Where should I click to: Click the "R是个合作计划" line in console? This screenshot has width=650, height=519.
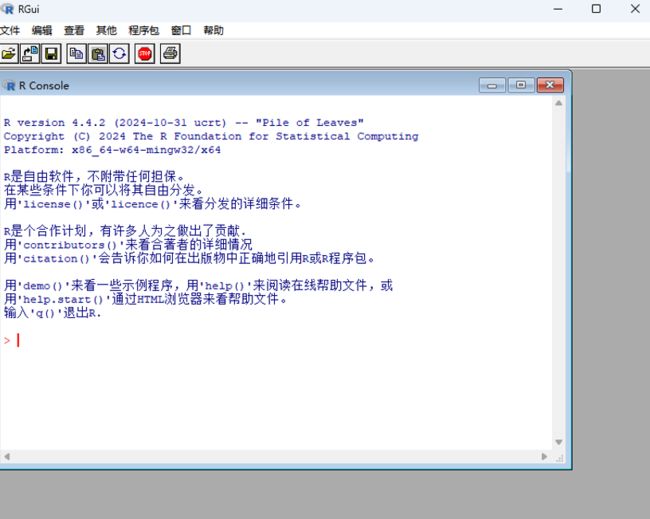(x=125, y=231)
